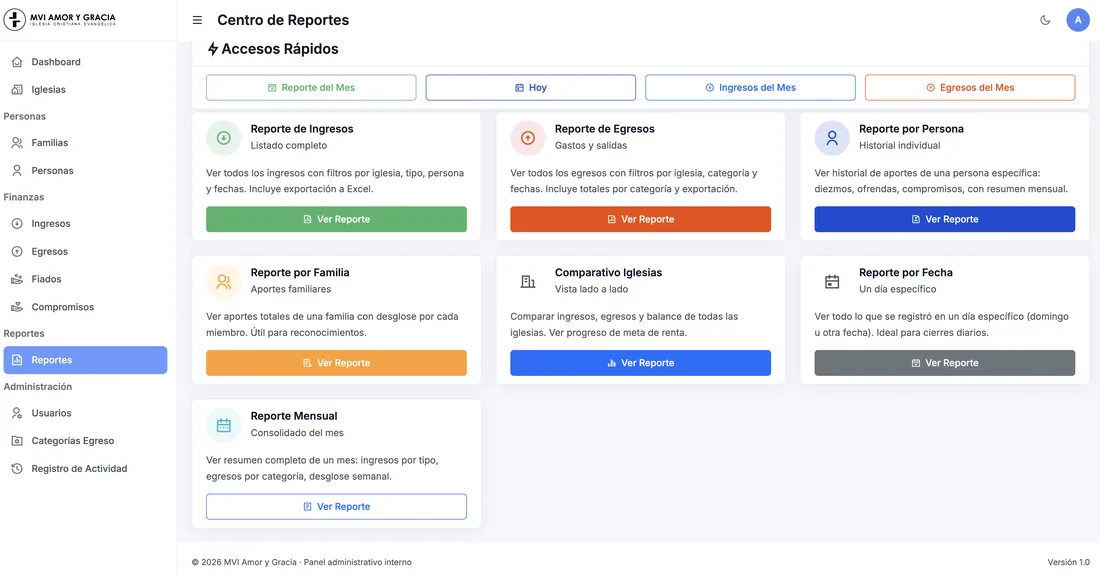Image resolution: width=1100 pixels, height=576 pixels.
Task: Click the Administración section label in sidebar
Action: point(38,387)
